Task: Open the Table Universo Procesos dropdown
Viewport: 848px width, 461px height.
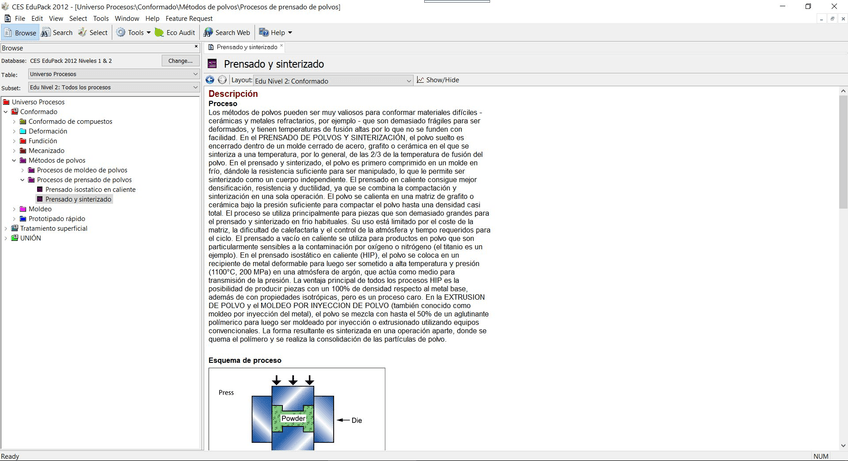Action: click(114, 74)
